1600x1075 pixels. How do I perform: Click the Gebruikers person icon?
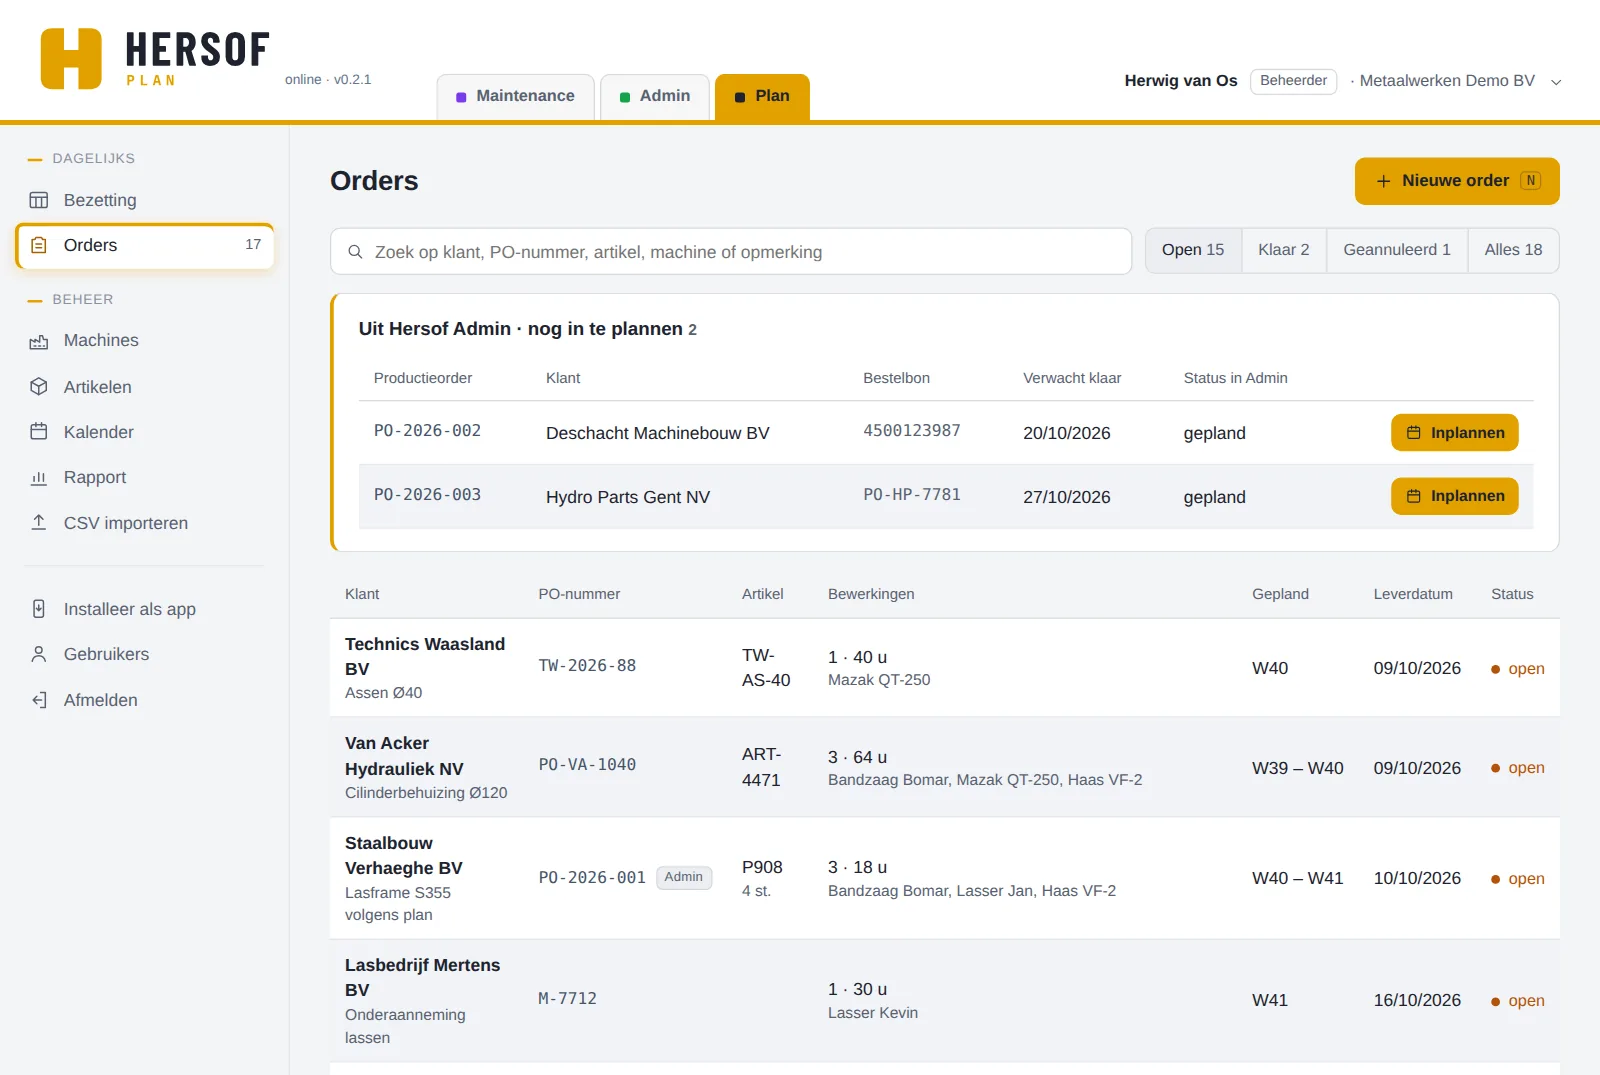[x=39, y=654]
